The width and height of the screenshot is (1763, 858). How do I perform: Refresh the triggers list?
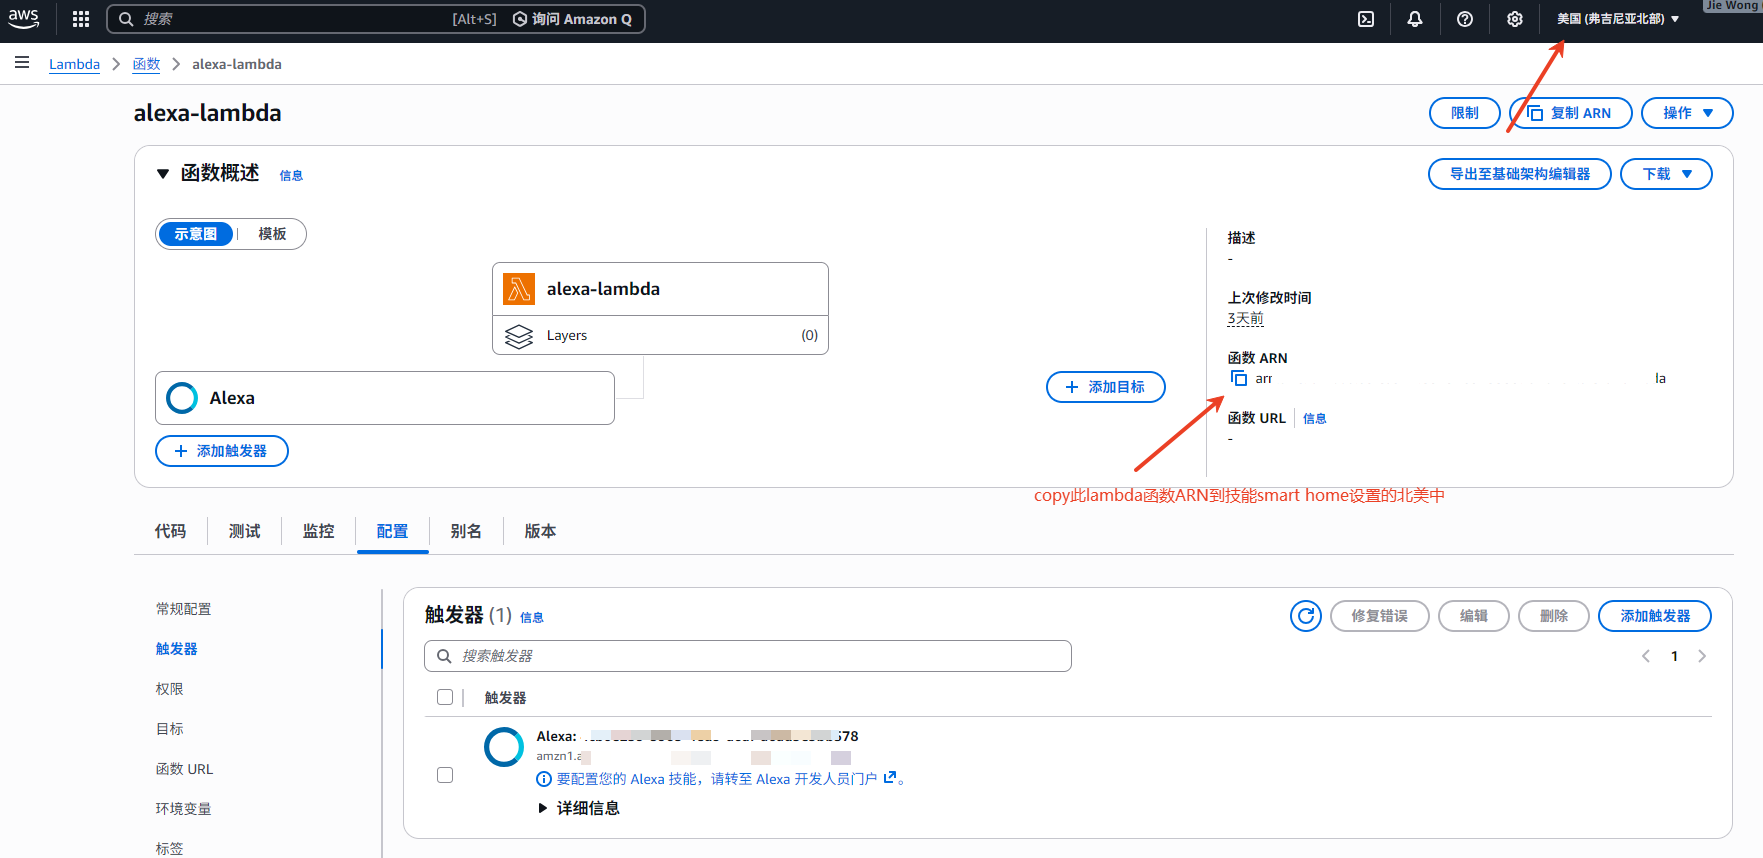point(1306,616)
